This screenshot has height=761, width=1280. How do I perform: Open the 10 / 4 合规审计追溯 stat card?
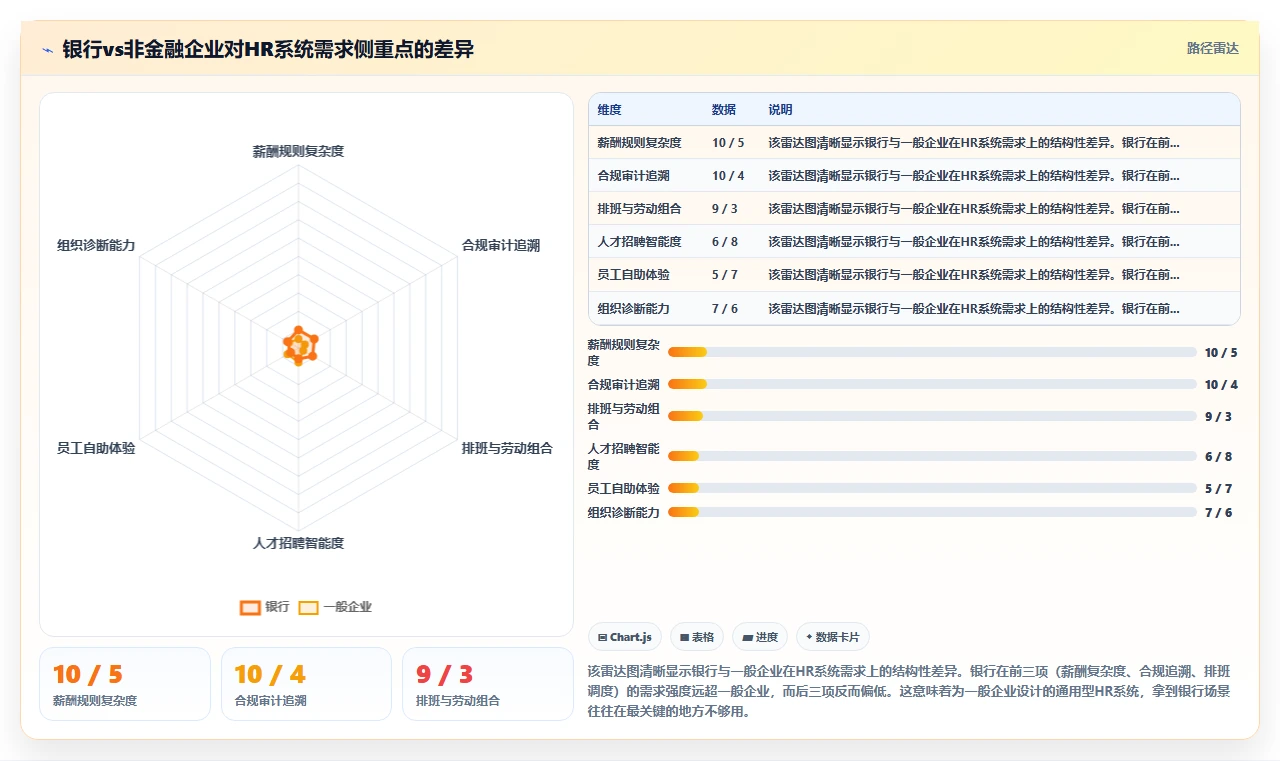point(306,684)
